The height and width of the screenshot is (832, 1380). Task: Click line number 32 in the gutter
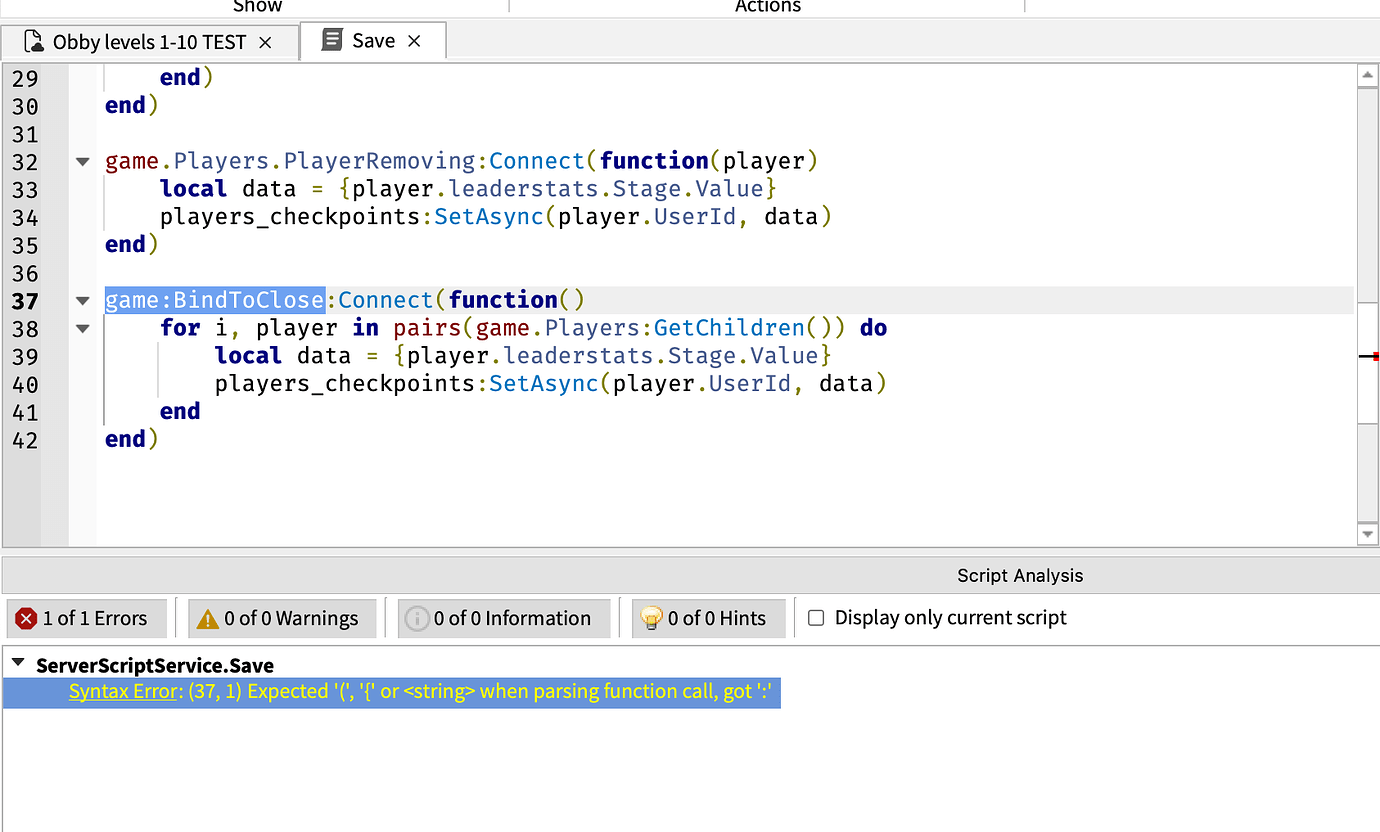[25, 161]
